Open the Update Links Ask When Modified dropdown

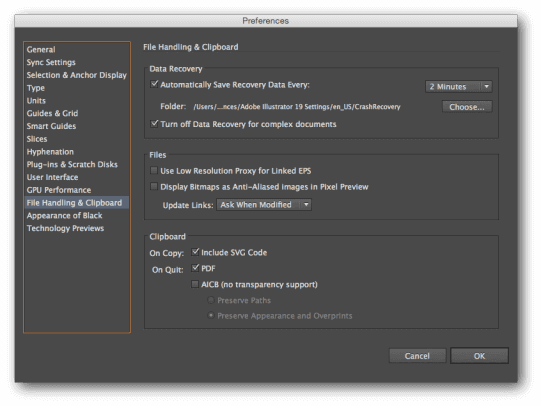264,205
